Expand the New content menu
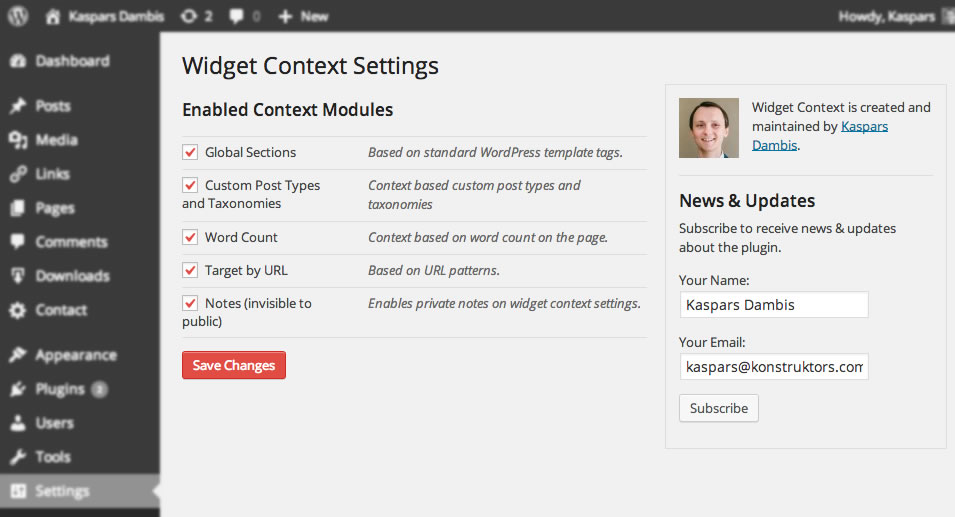 (303, 16)
